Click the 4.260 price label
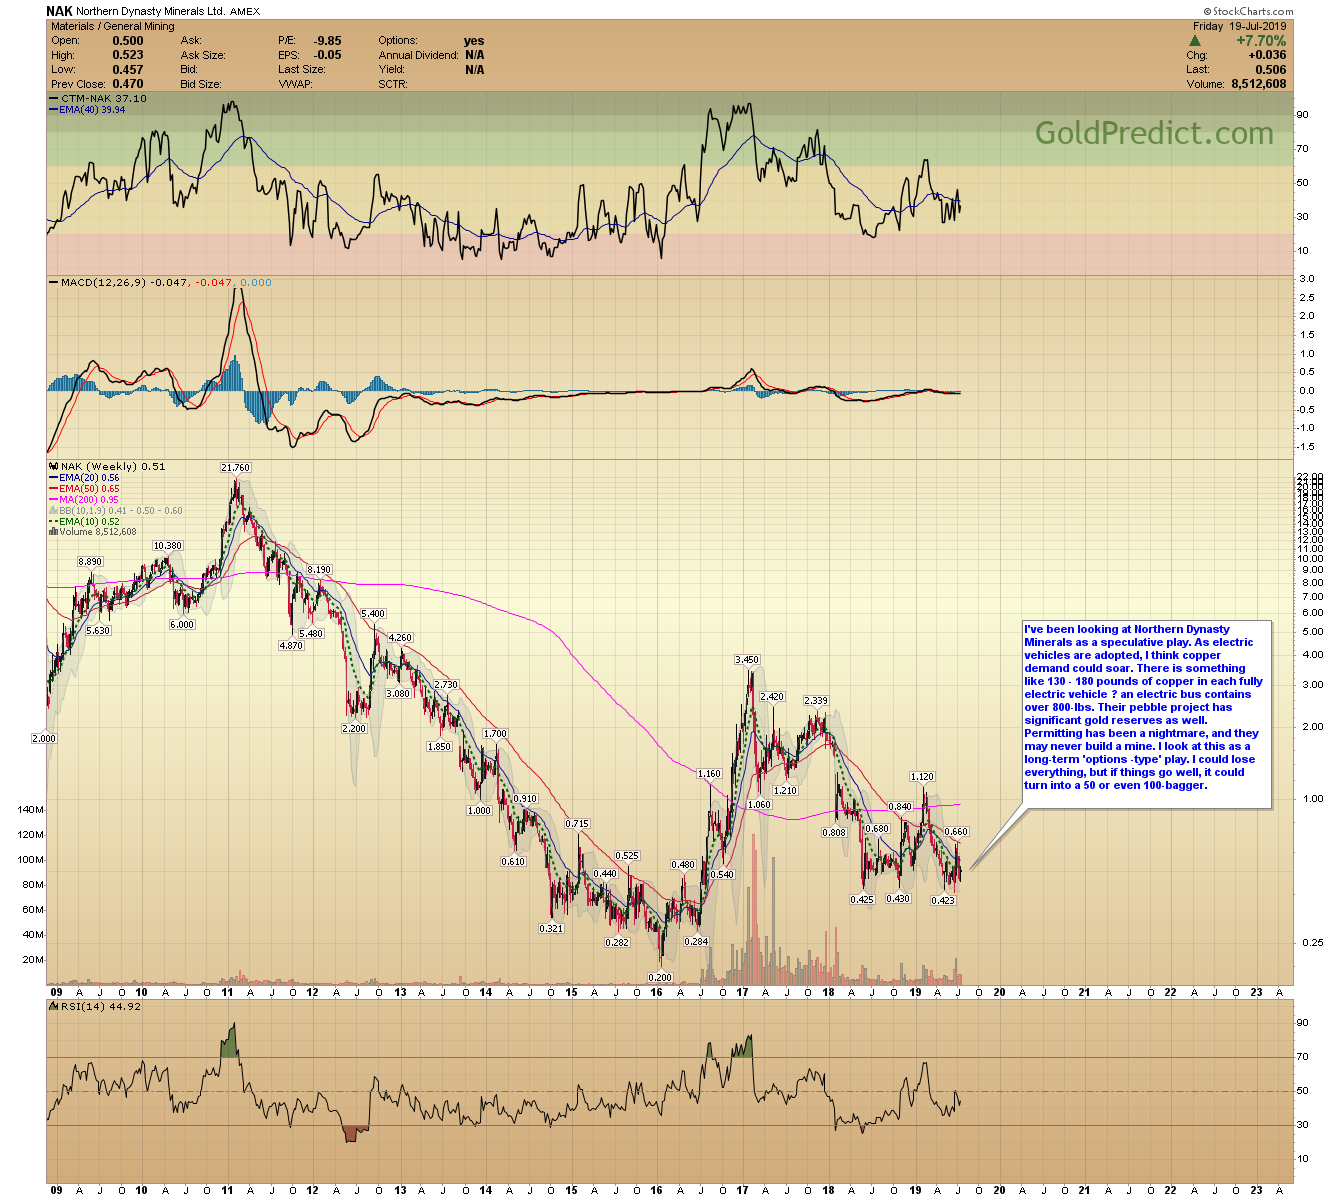The height and width of the screenshot is (1200, 1340). pyautogui.click(x=400, y=638)
